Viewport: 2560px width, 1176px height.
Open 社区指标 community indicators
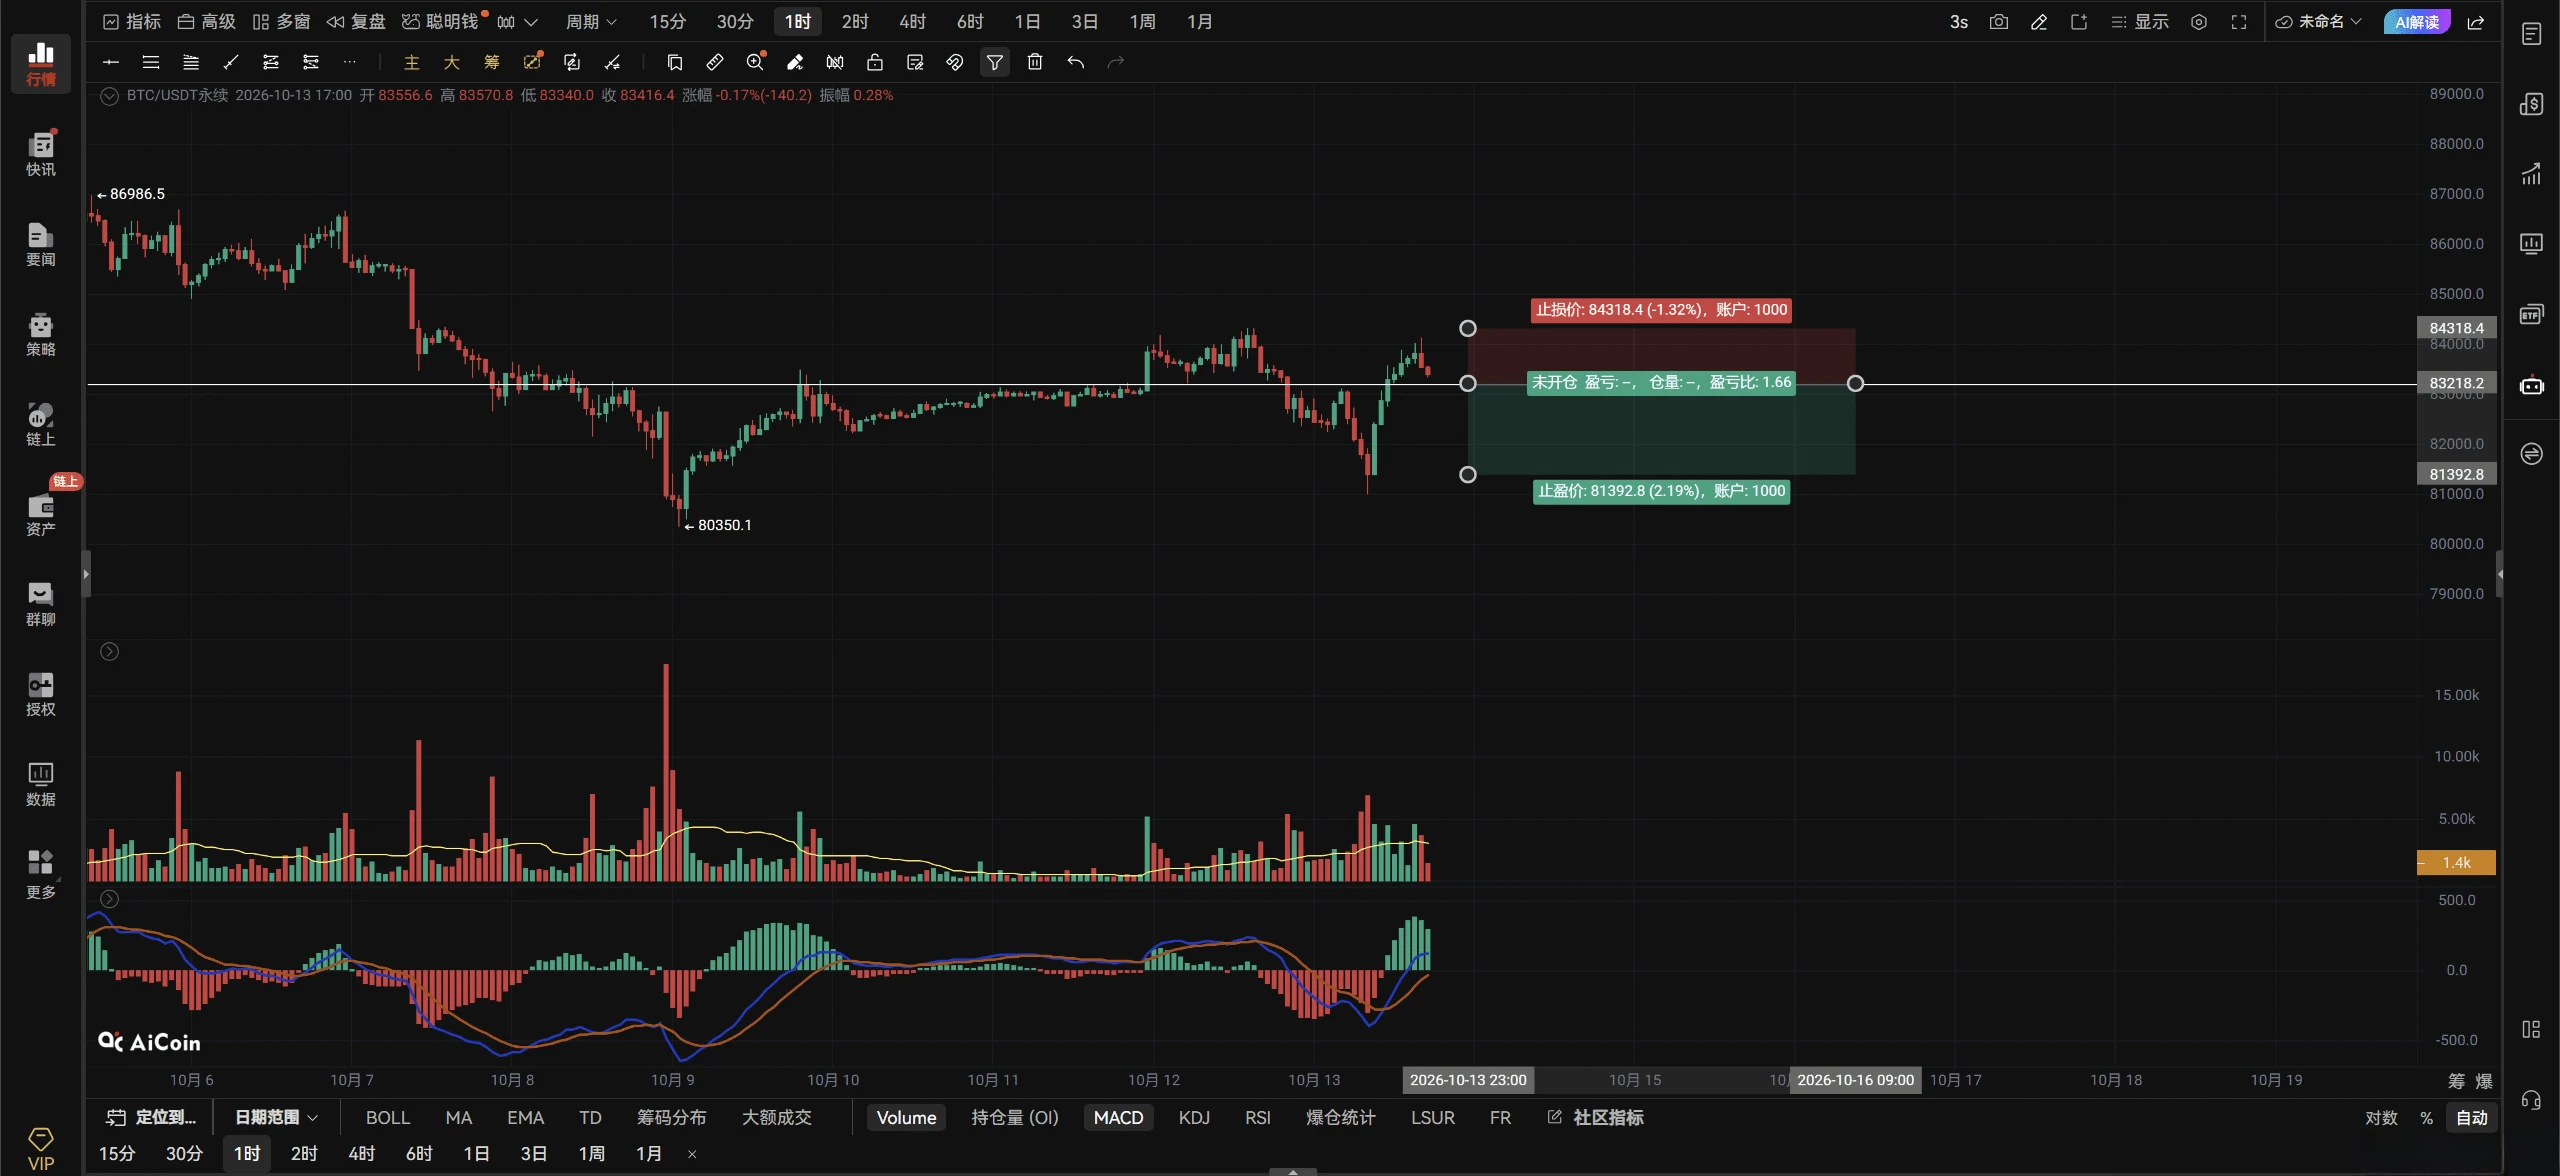[x=1595, y=1117]
